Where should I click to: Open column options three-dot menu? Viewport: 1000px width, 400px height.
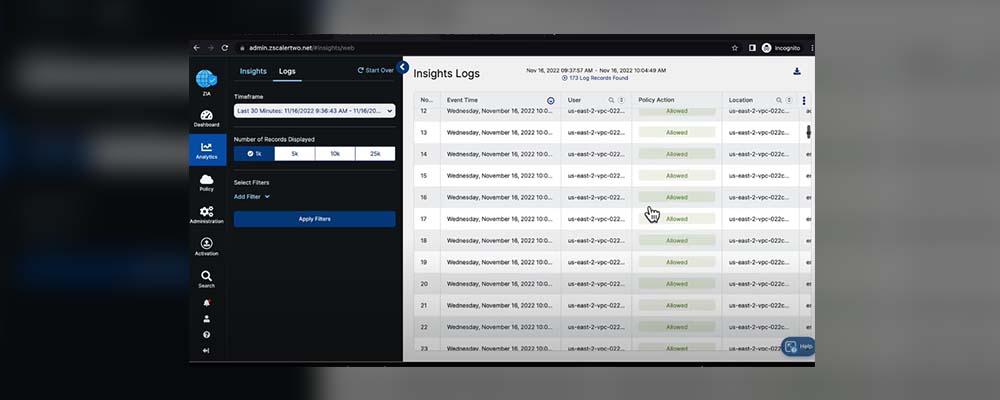coord(804,101)
